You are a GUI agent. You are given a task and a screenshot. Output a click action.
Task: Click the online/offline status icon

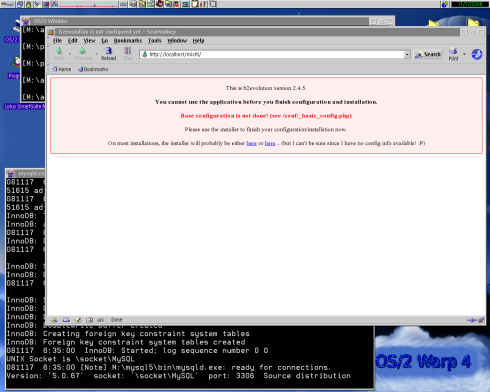471,320
